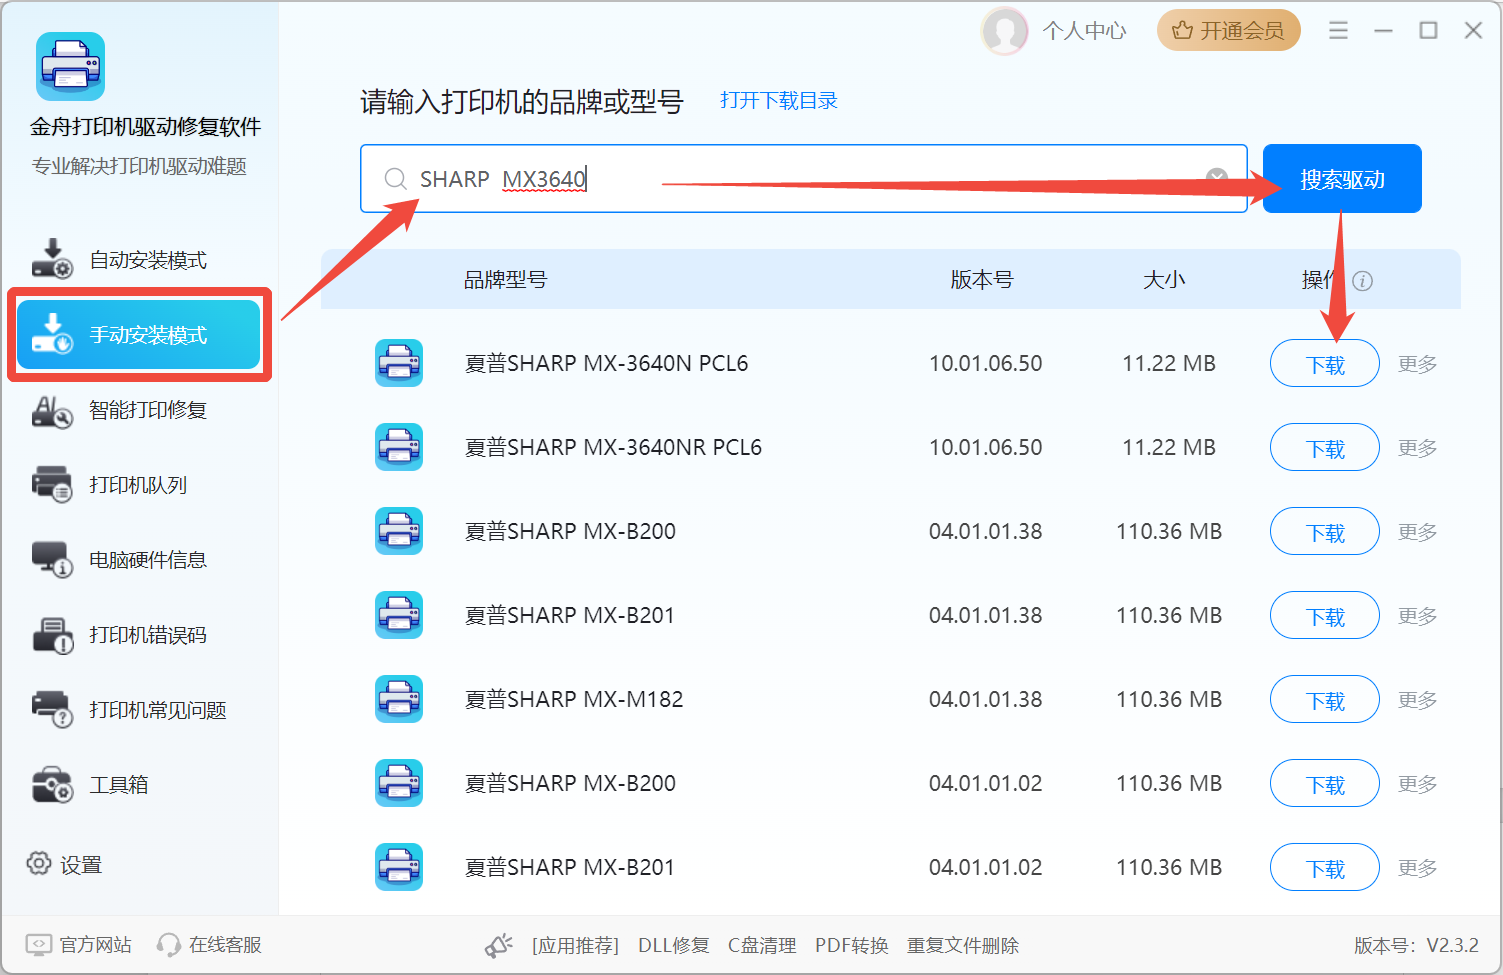
Task: Download MX-B201 version 04.01.01.02 driver
Action: pyautogui.click(x=1325, y=868)
